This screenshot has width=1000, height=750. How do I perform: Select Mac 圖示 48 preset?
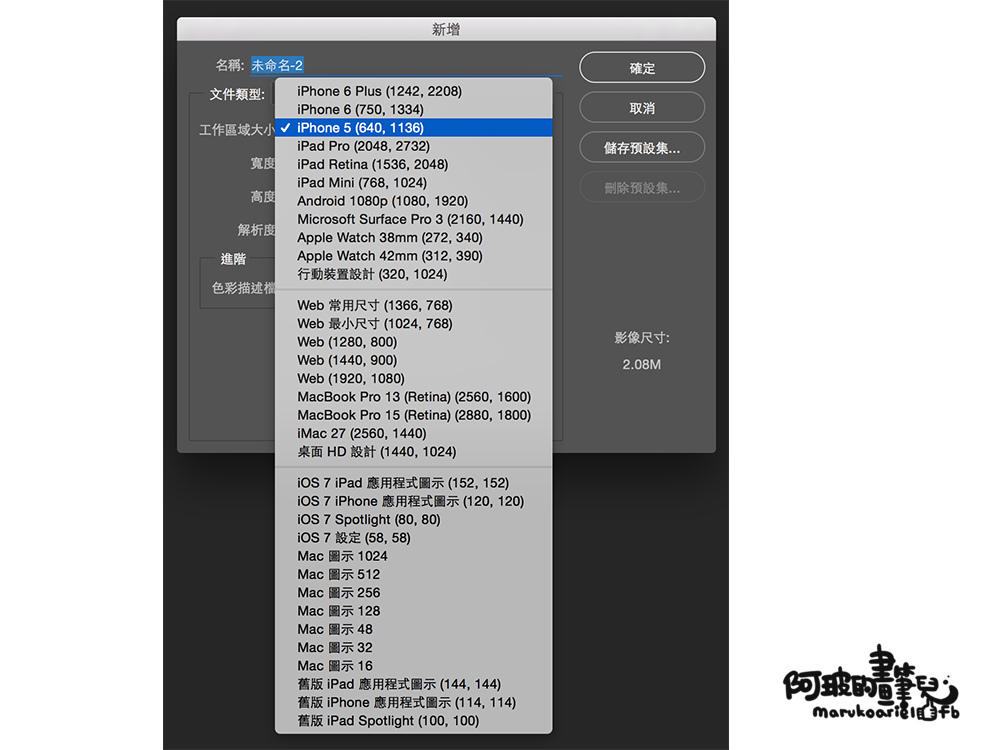pyautogui.click(x=413, y=629)
